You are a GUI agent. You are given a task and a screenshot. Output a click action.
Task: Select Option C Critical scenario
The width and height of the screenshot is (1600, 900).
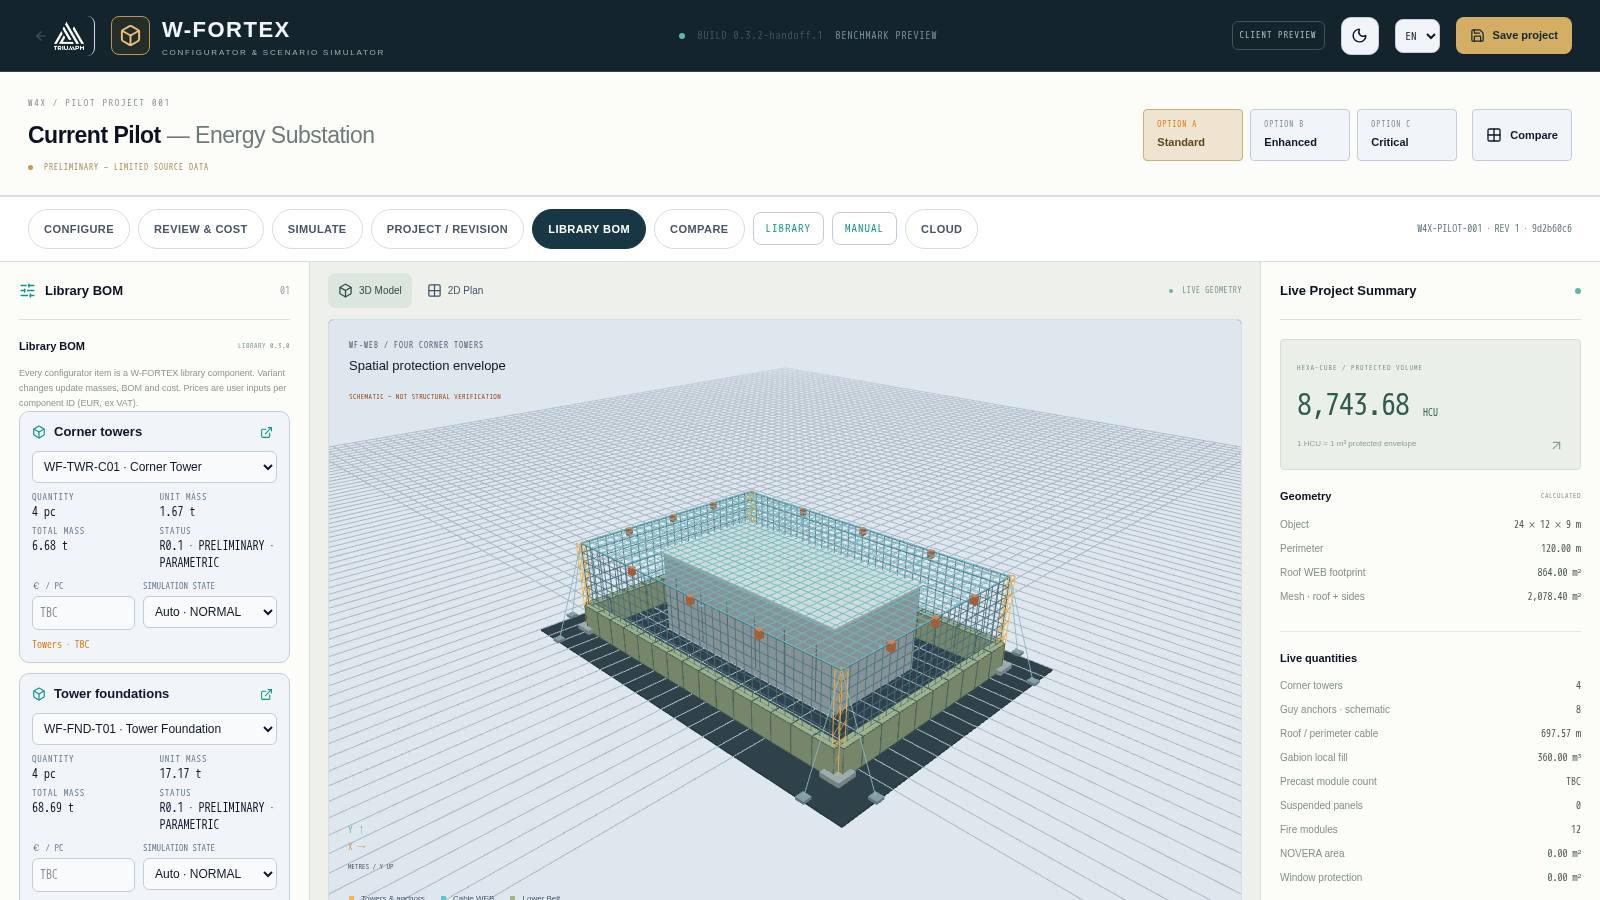(1407, 135)
